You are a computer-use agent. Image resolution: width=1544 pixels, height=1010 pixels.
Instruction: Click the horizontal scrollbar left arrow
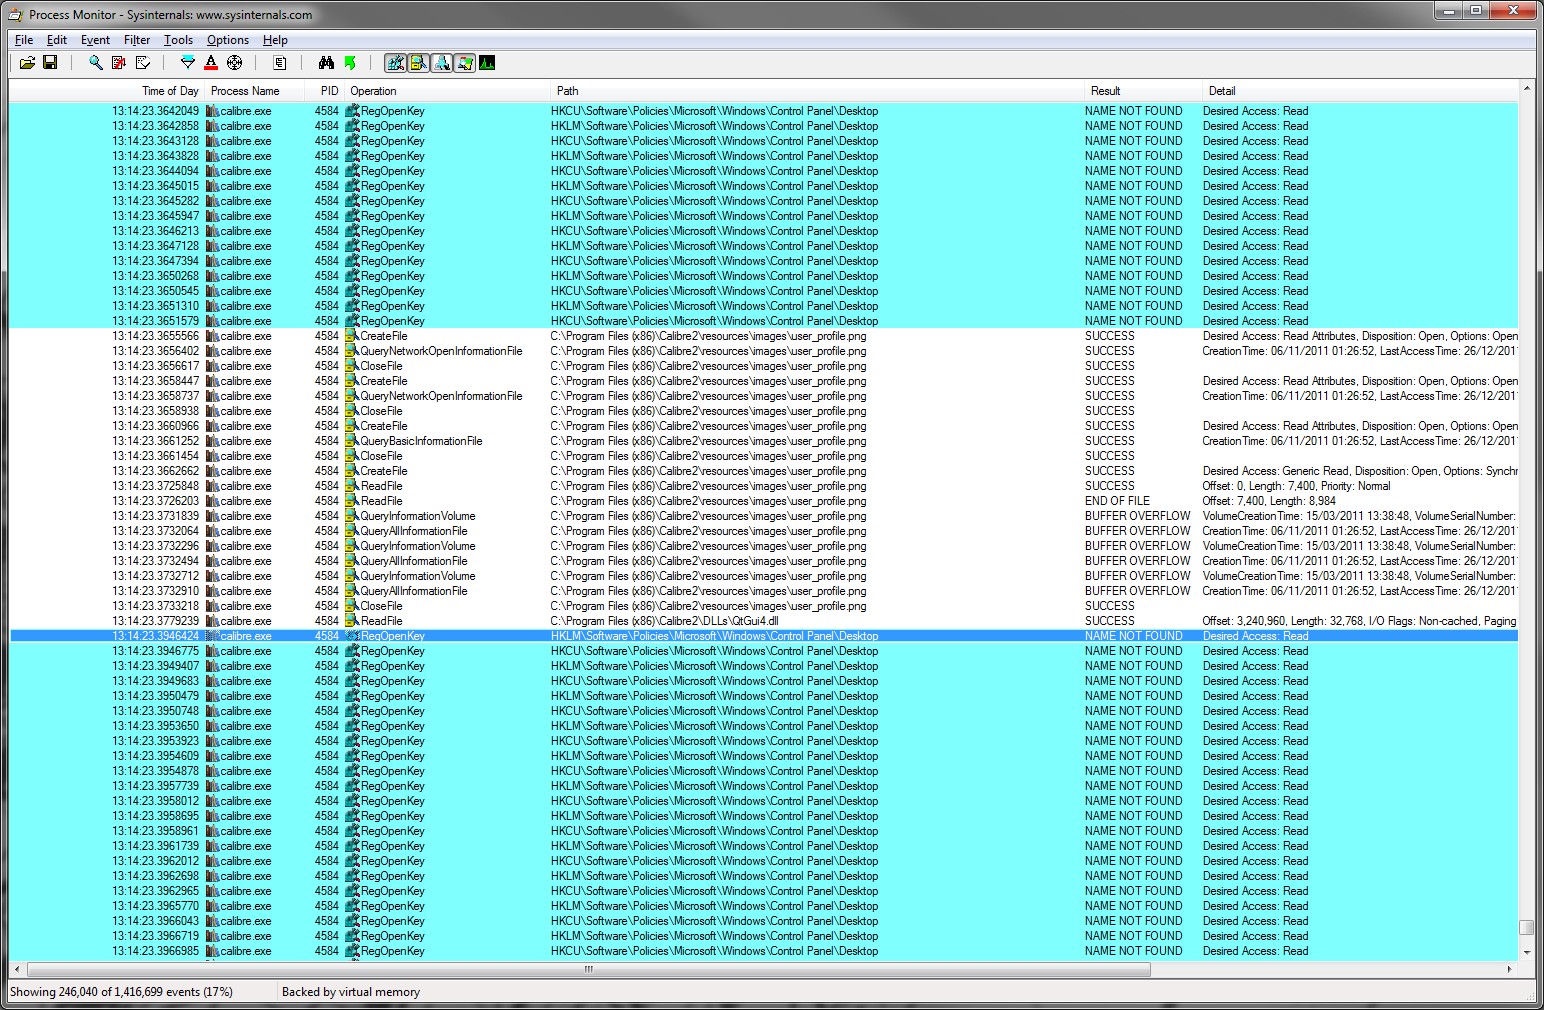(18, 970)
